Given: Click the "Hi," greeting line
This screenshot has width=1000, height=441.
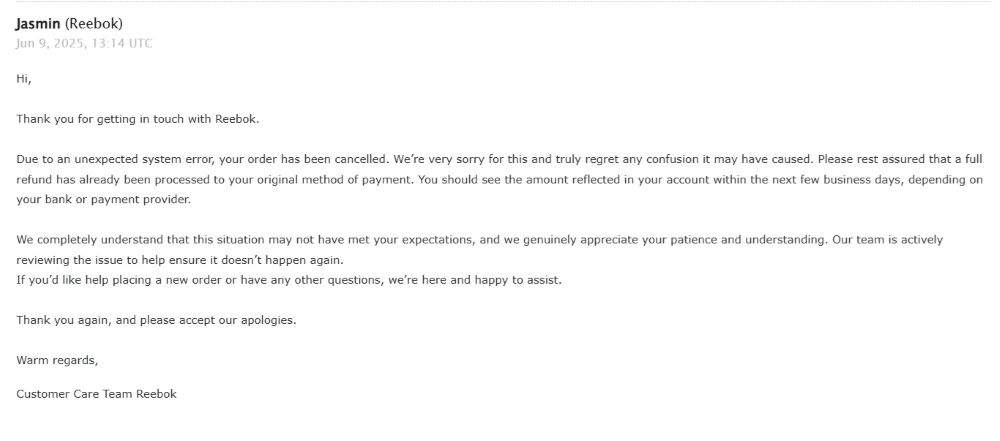Looking at the screenshot, I should (24, 80).
